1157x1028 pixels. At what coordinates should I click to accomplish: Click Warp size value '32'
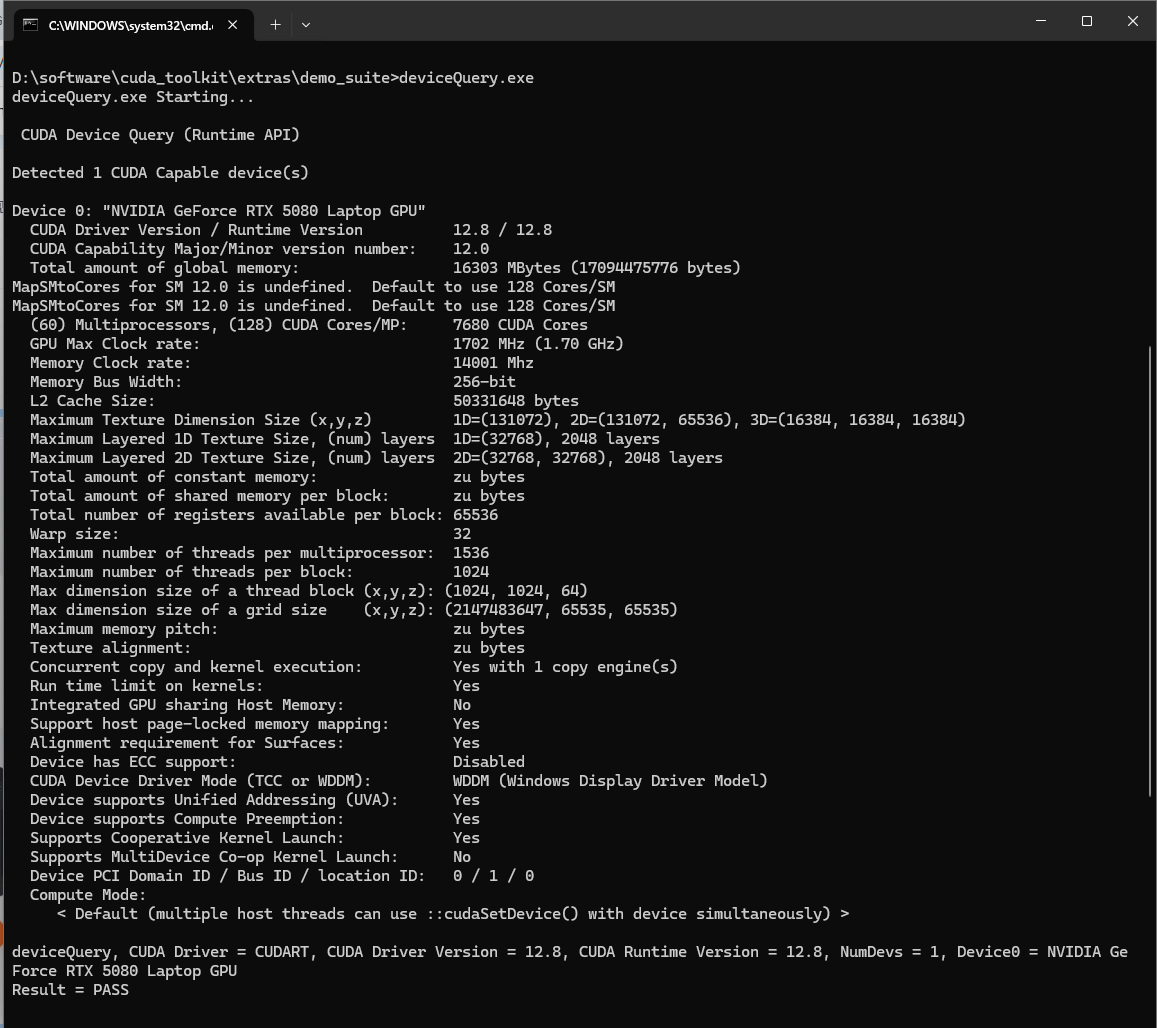point(462,534)
